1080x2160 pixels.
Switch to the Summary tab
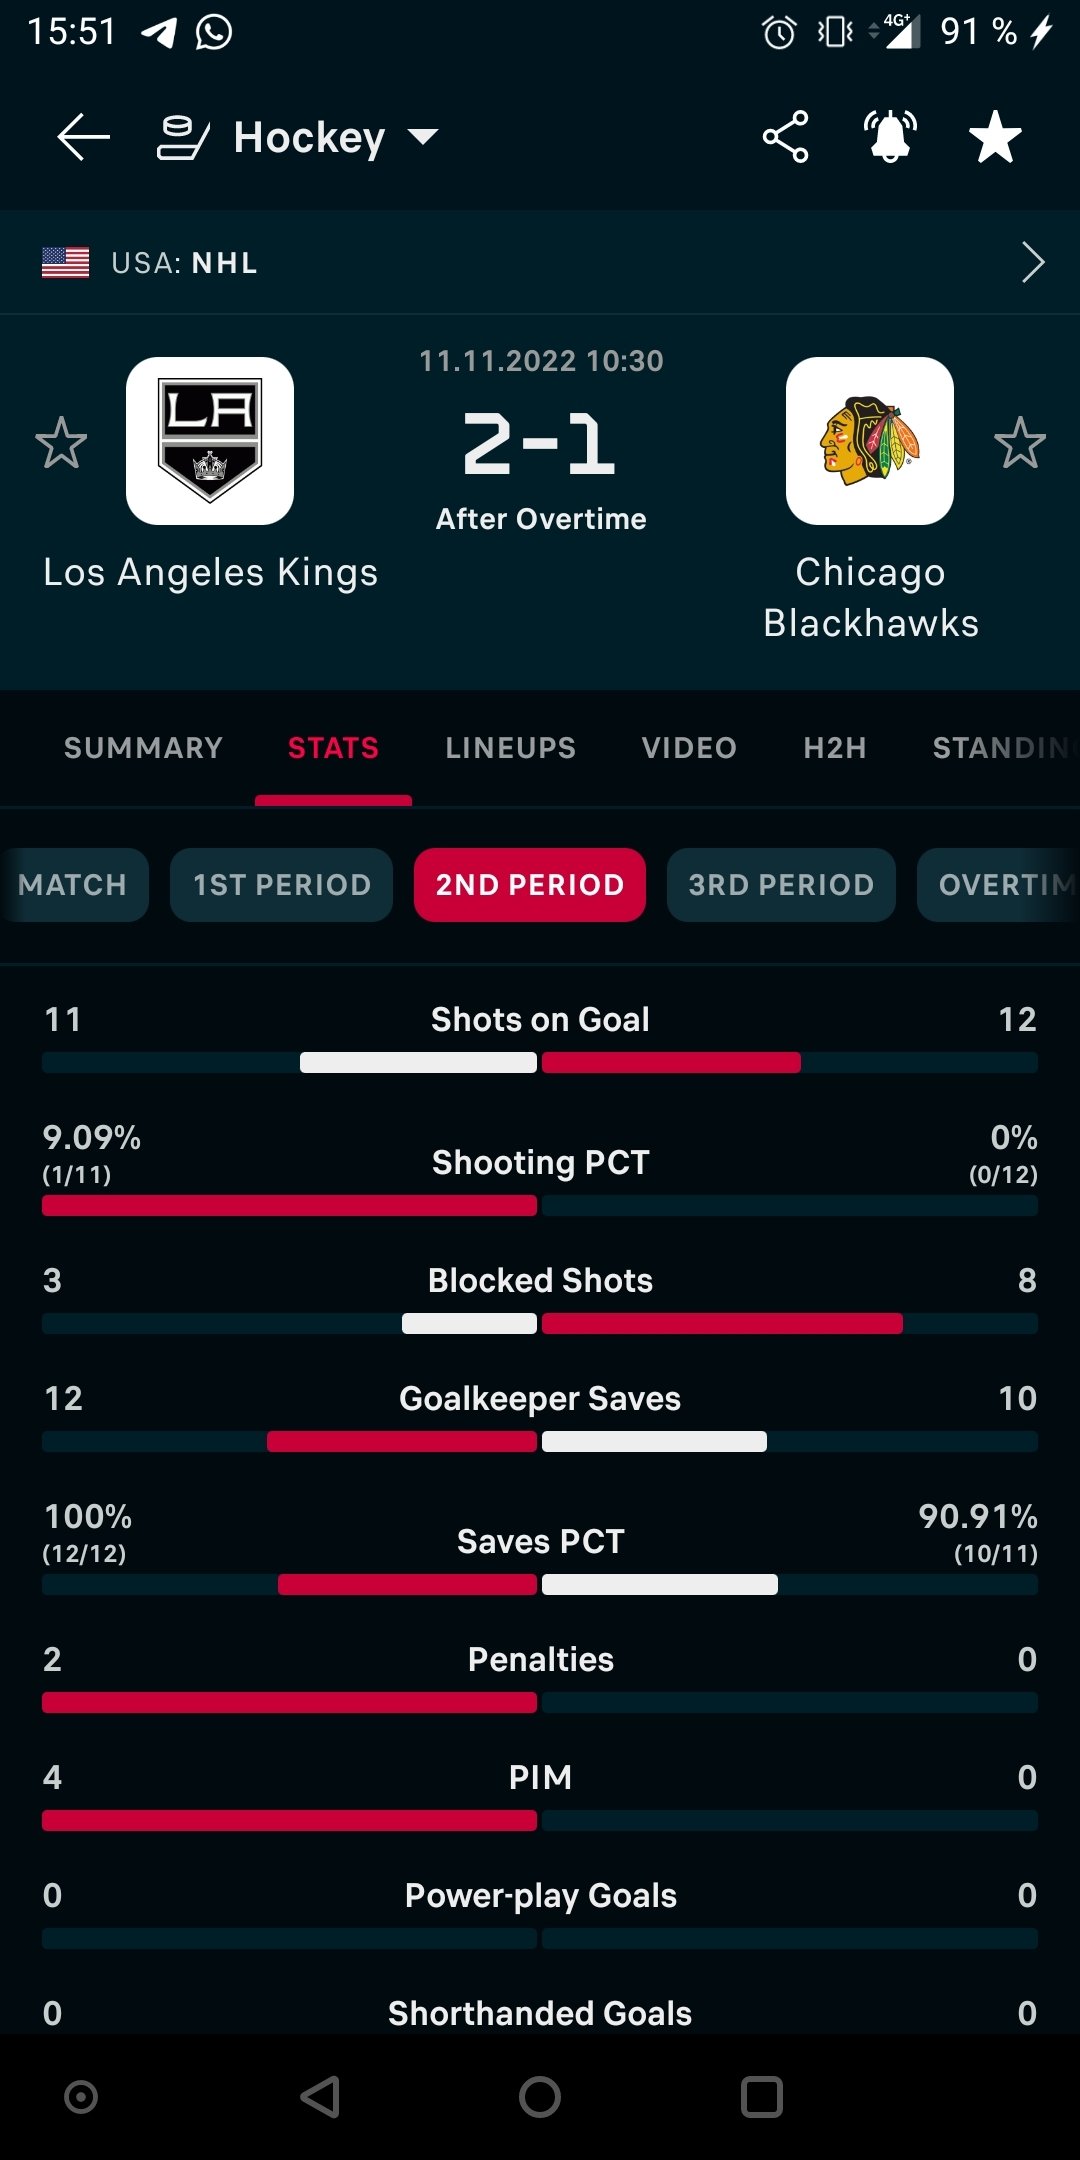click(x=143, y=748)
